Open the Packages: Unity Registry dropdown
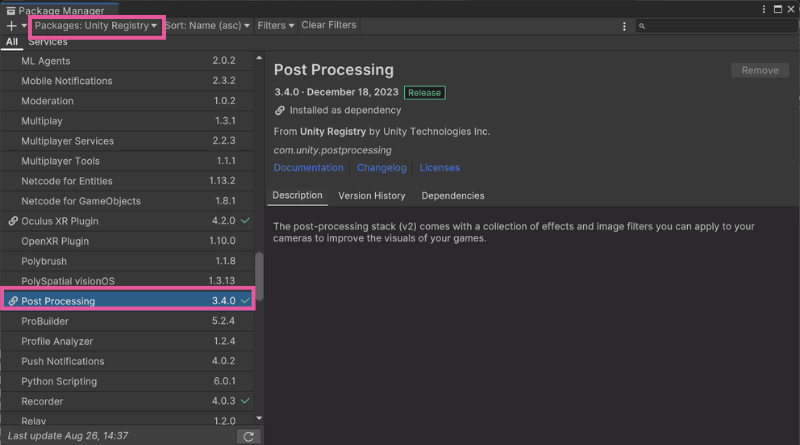Screen dimensions: 800x445 point(95,26)
